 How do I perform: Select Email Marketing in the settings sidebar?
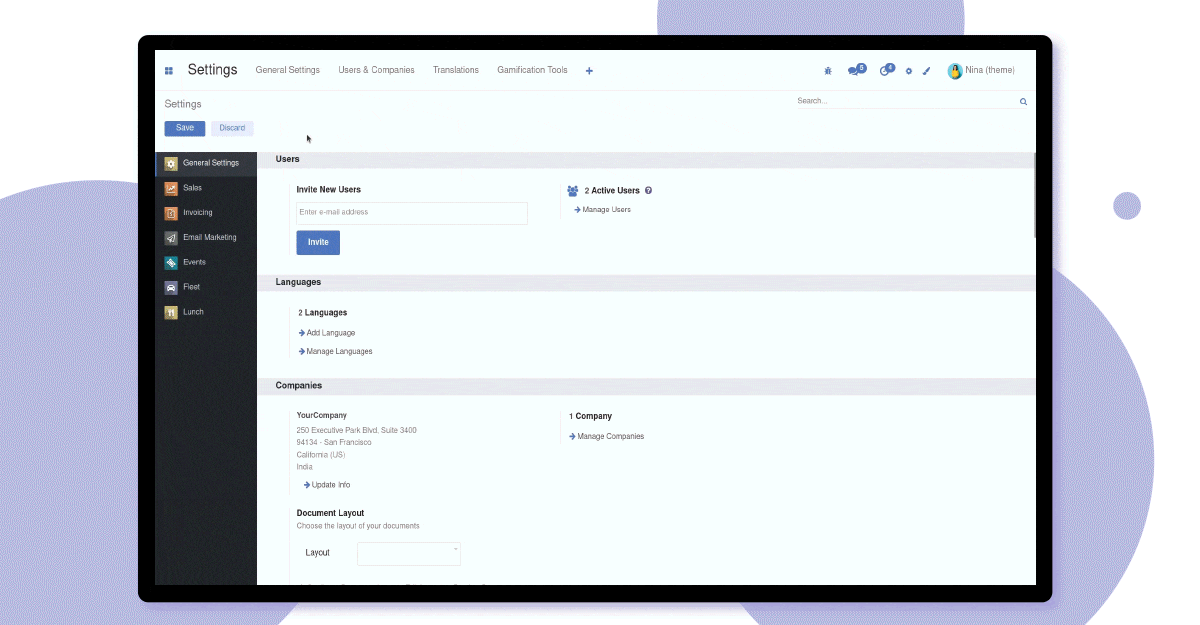point(210,238)
